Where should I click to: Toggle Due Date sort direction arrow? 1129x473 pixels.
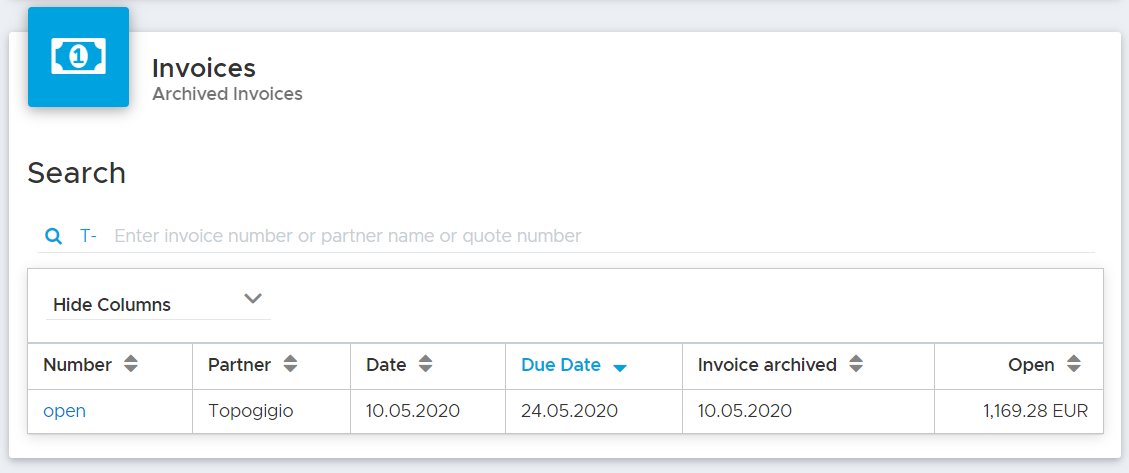click(x=619, y=368)
